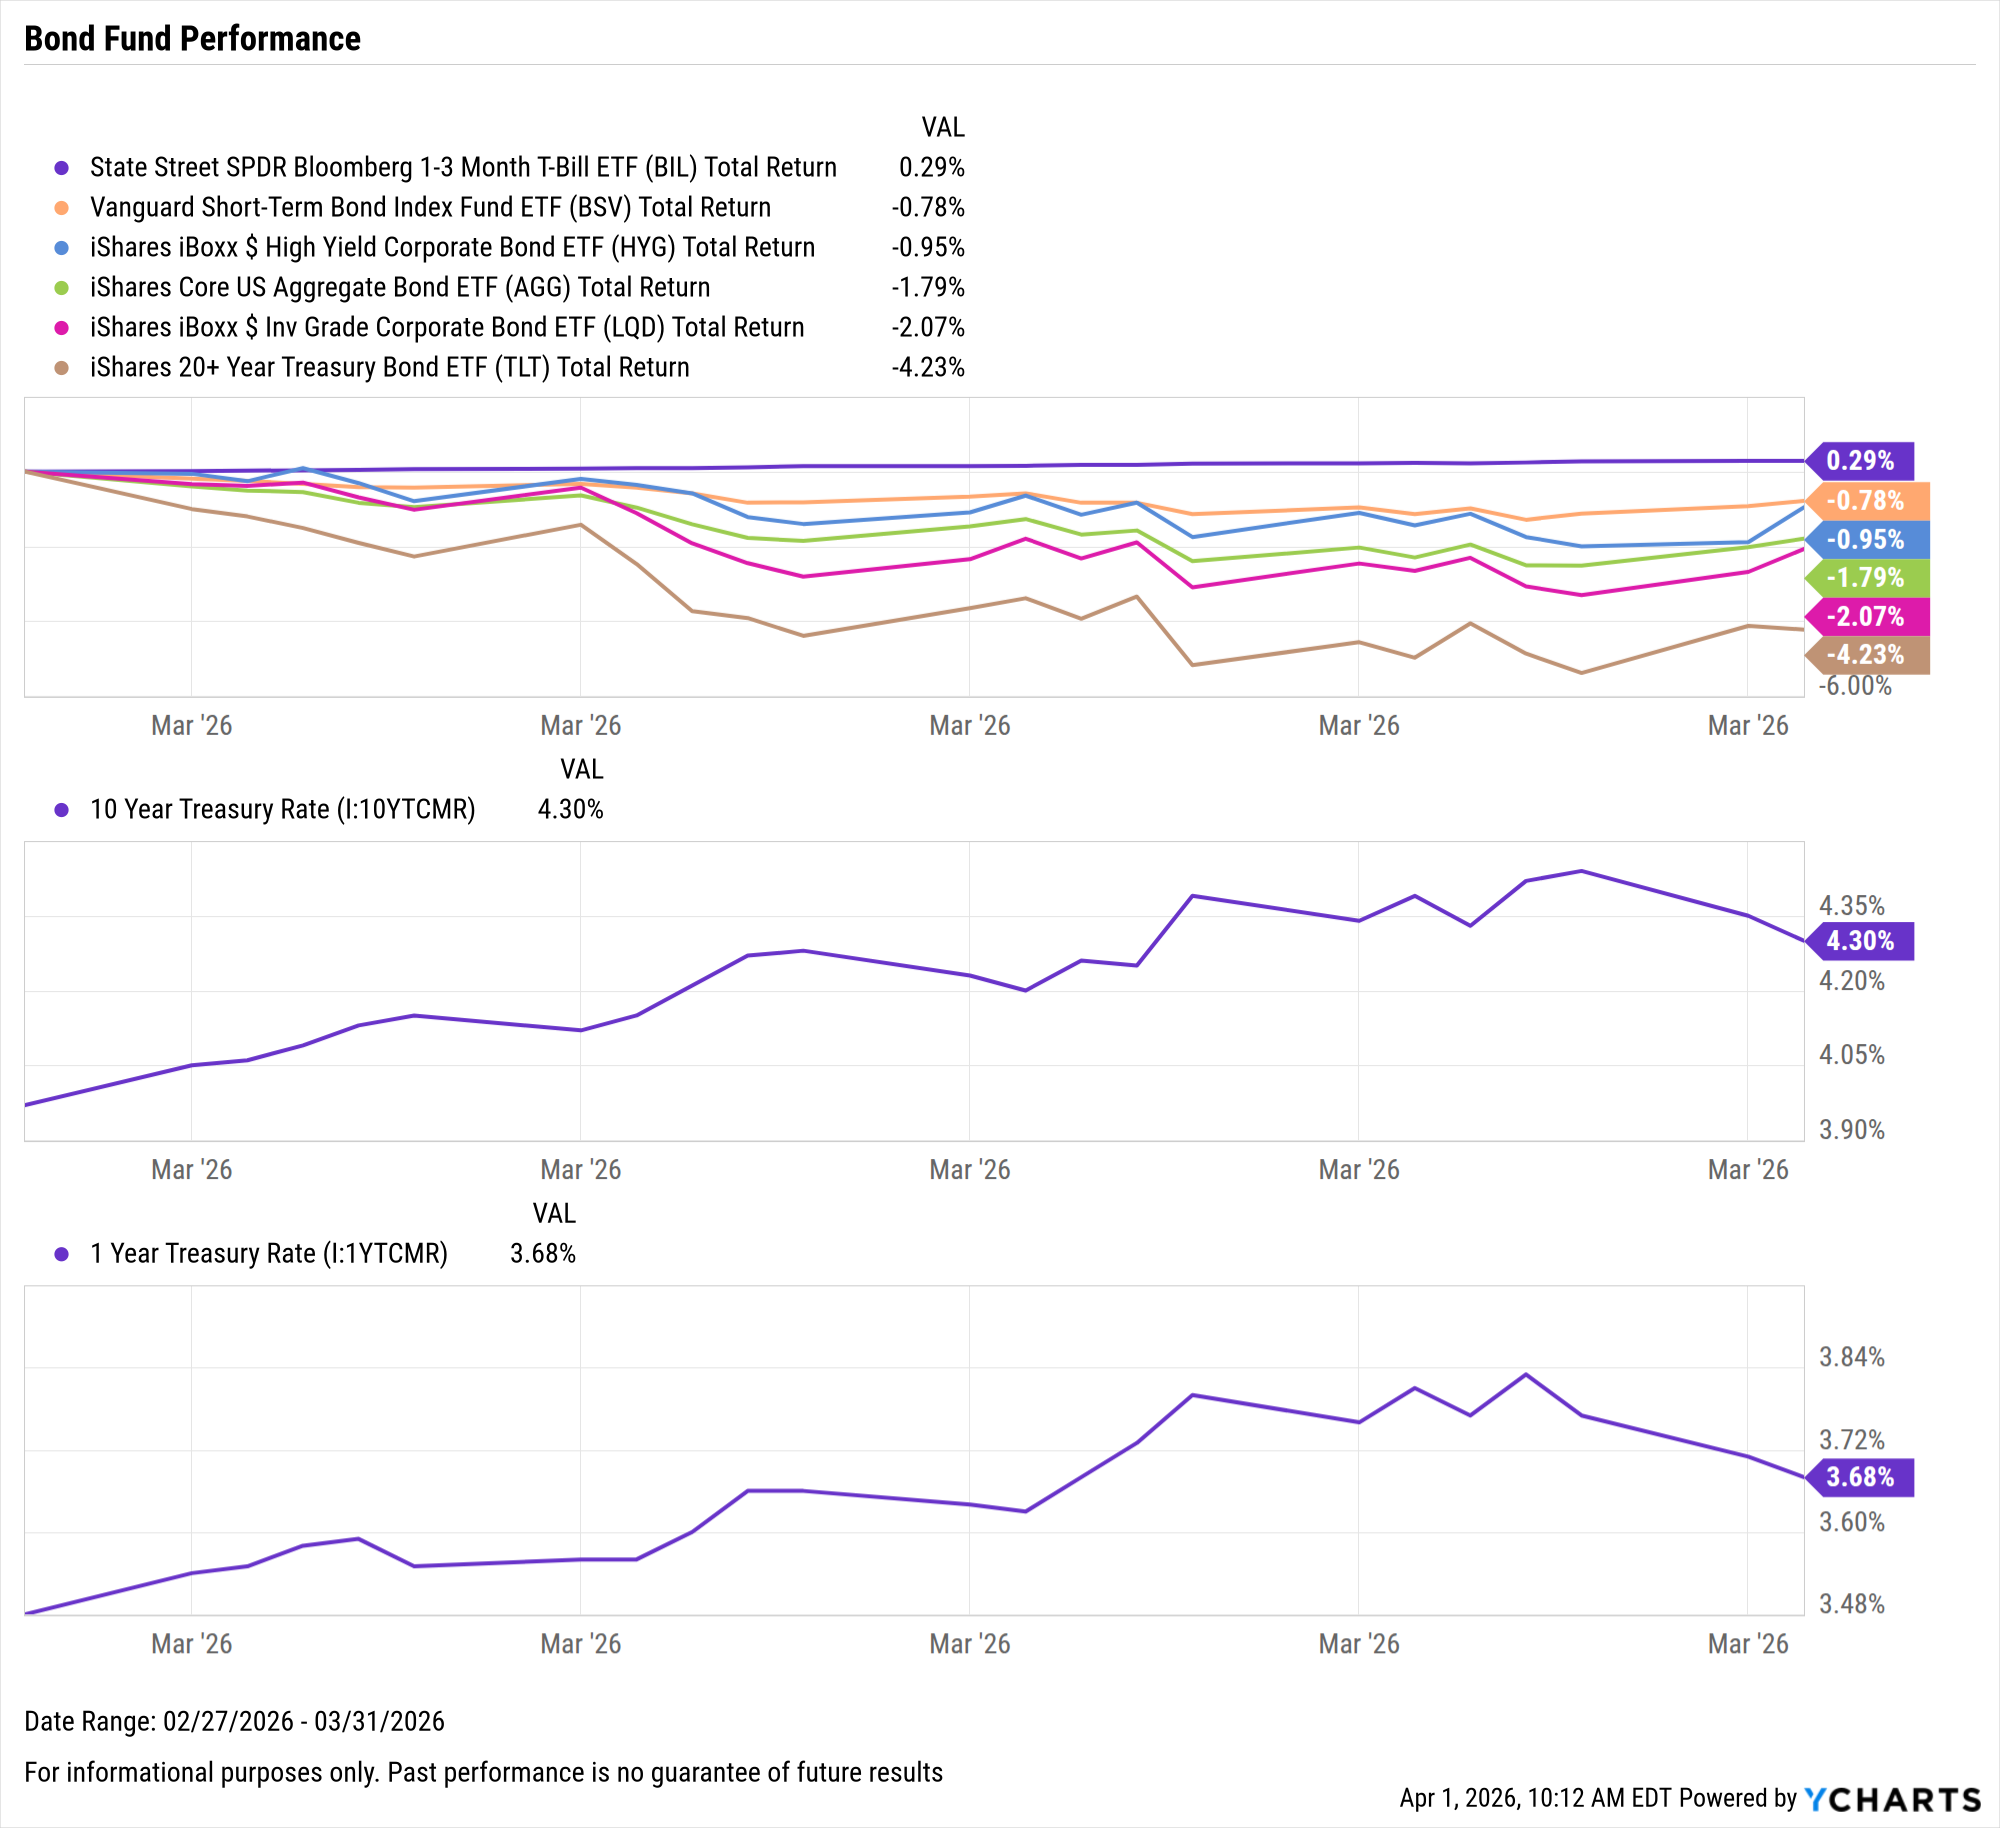
Task: Select the -4.23% brown value flag
Action: pyautogui.click(x=1866, y=655)
